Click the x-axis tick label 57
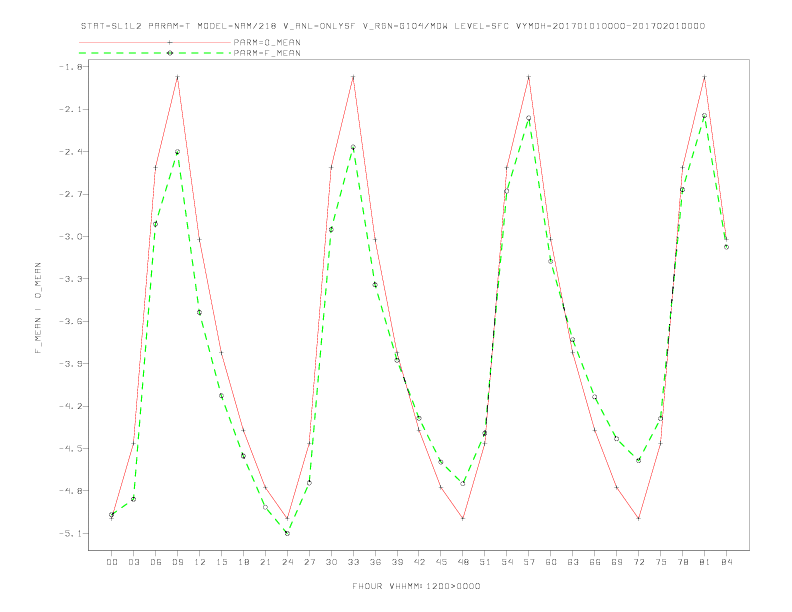The height and width of the screenshot is (612, 792). pos(529,562)
